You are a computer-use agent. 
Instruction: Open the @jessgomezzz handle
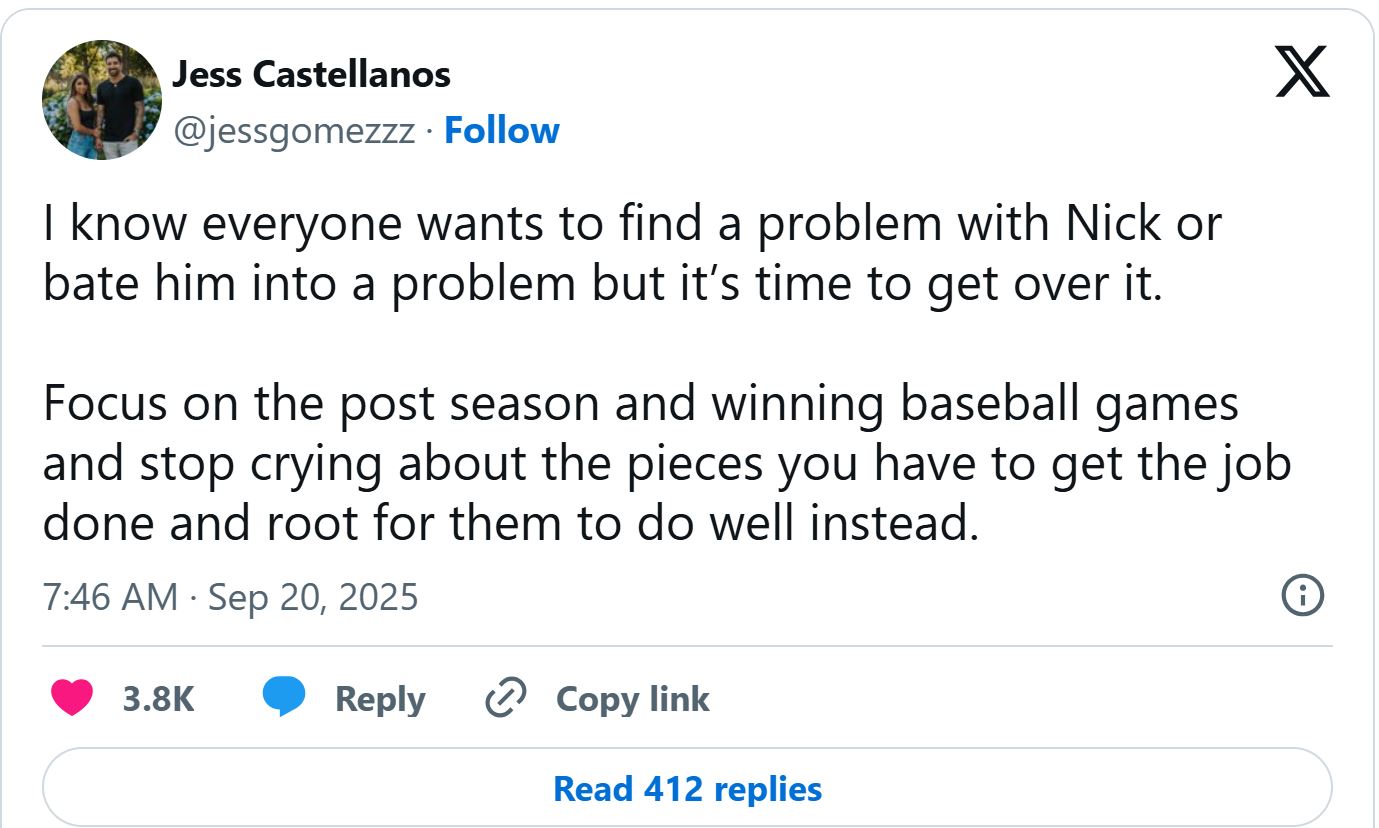[x=294, y=131]
